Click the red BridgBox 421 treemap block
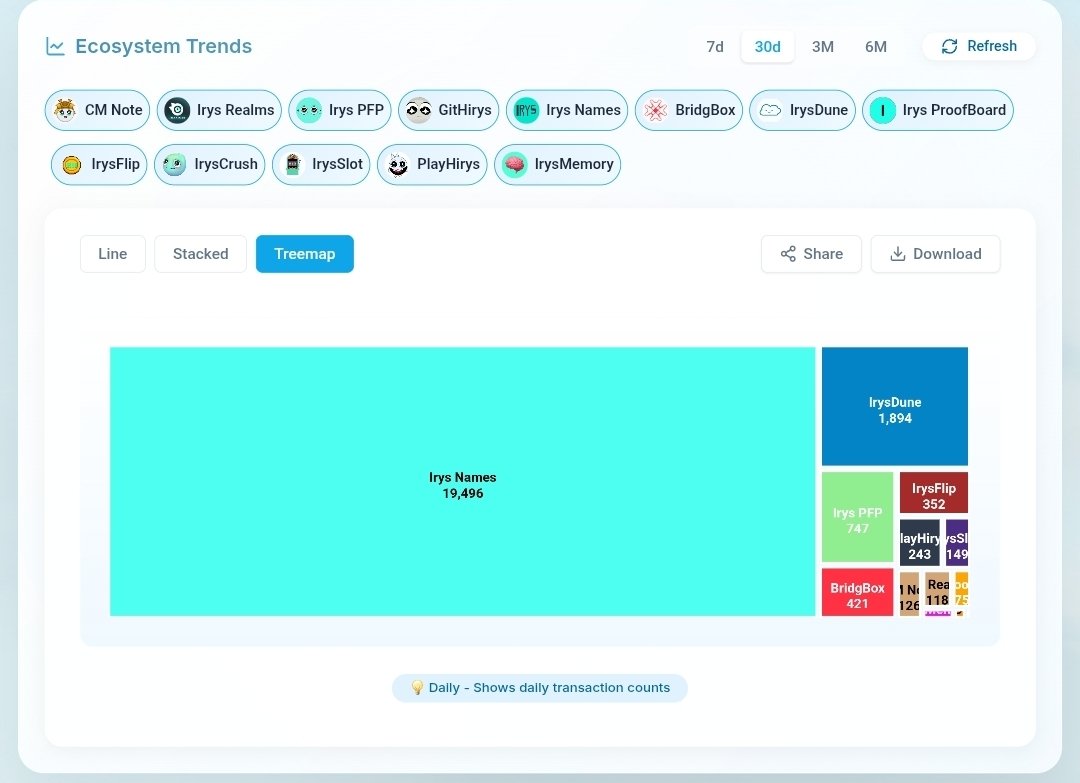 point(858,592)
